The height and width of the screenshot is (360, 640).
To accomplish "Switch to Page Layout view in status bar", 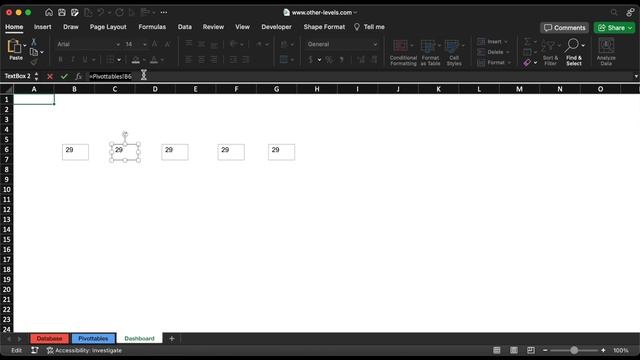I will click(x=514, y=350).
